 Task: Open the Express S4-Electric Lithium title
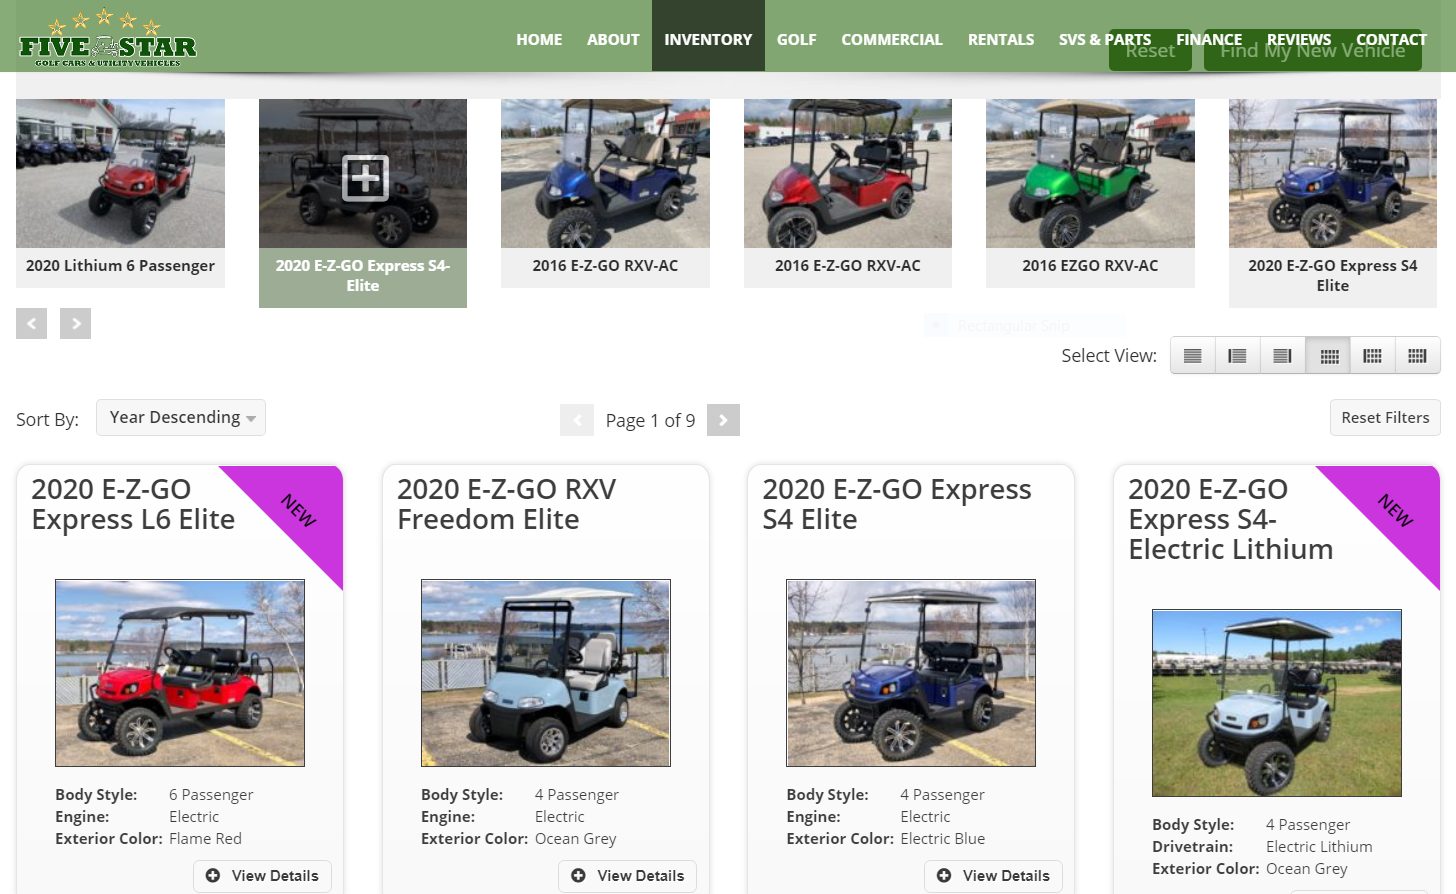[1231, 519]
